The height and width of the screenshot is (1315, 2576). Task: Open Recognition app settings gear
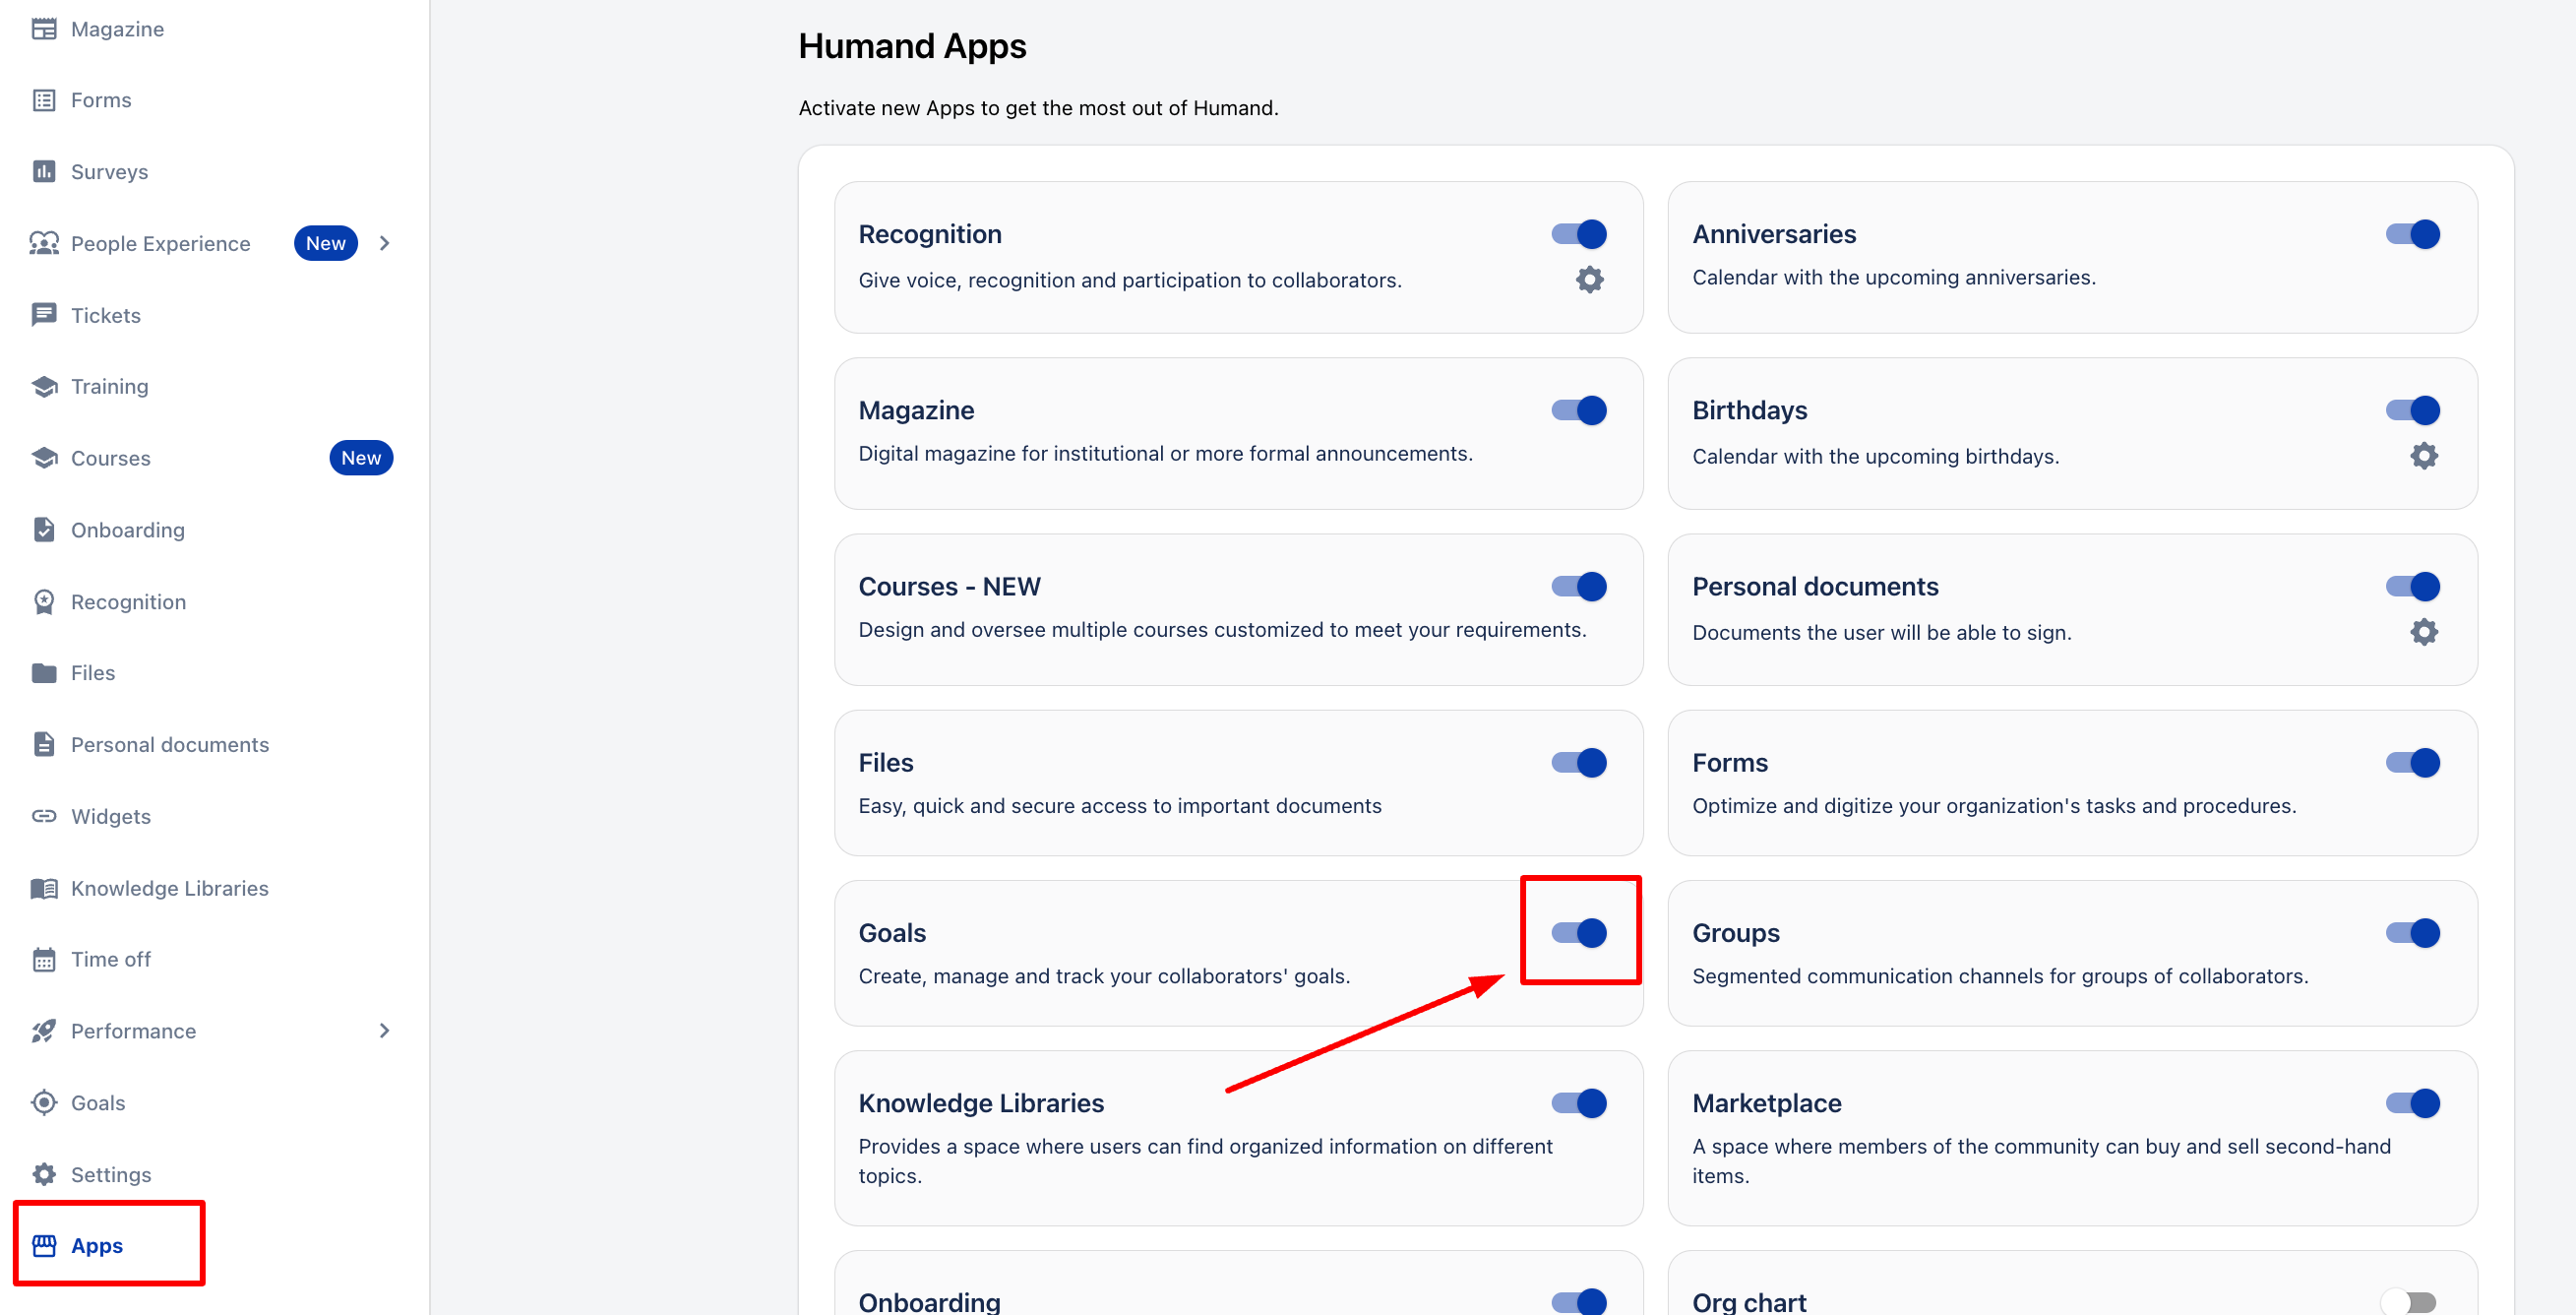point(1589,280)
